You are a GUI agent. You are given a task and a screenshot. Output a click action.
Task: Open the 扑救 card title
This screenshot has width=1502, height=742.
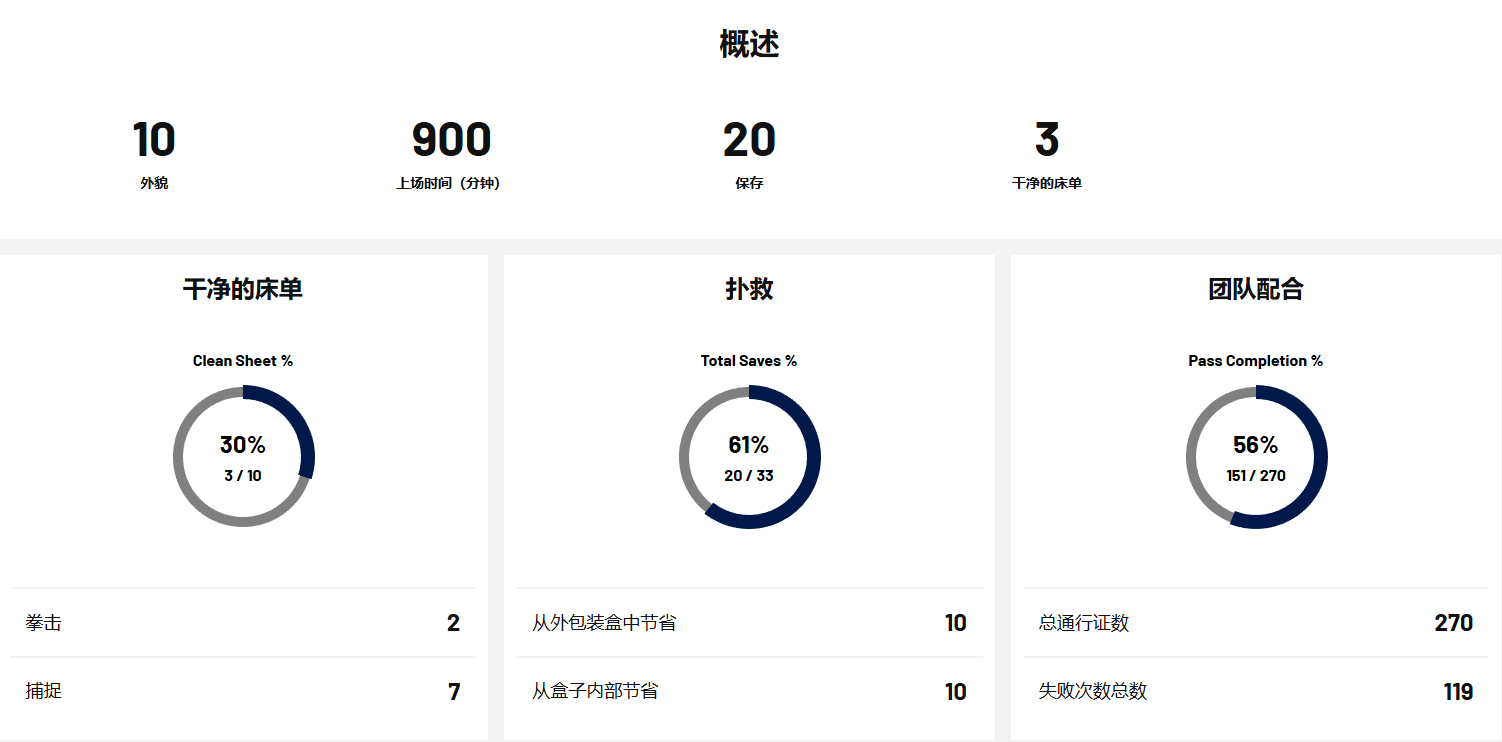(749, 290)
